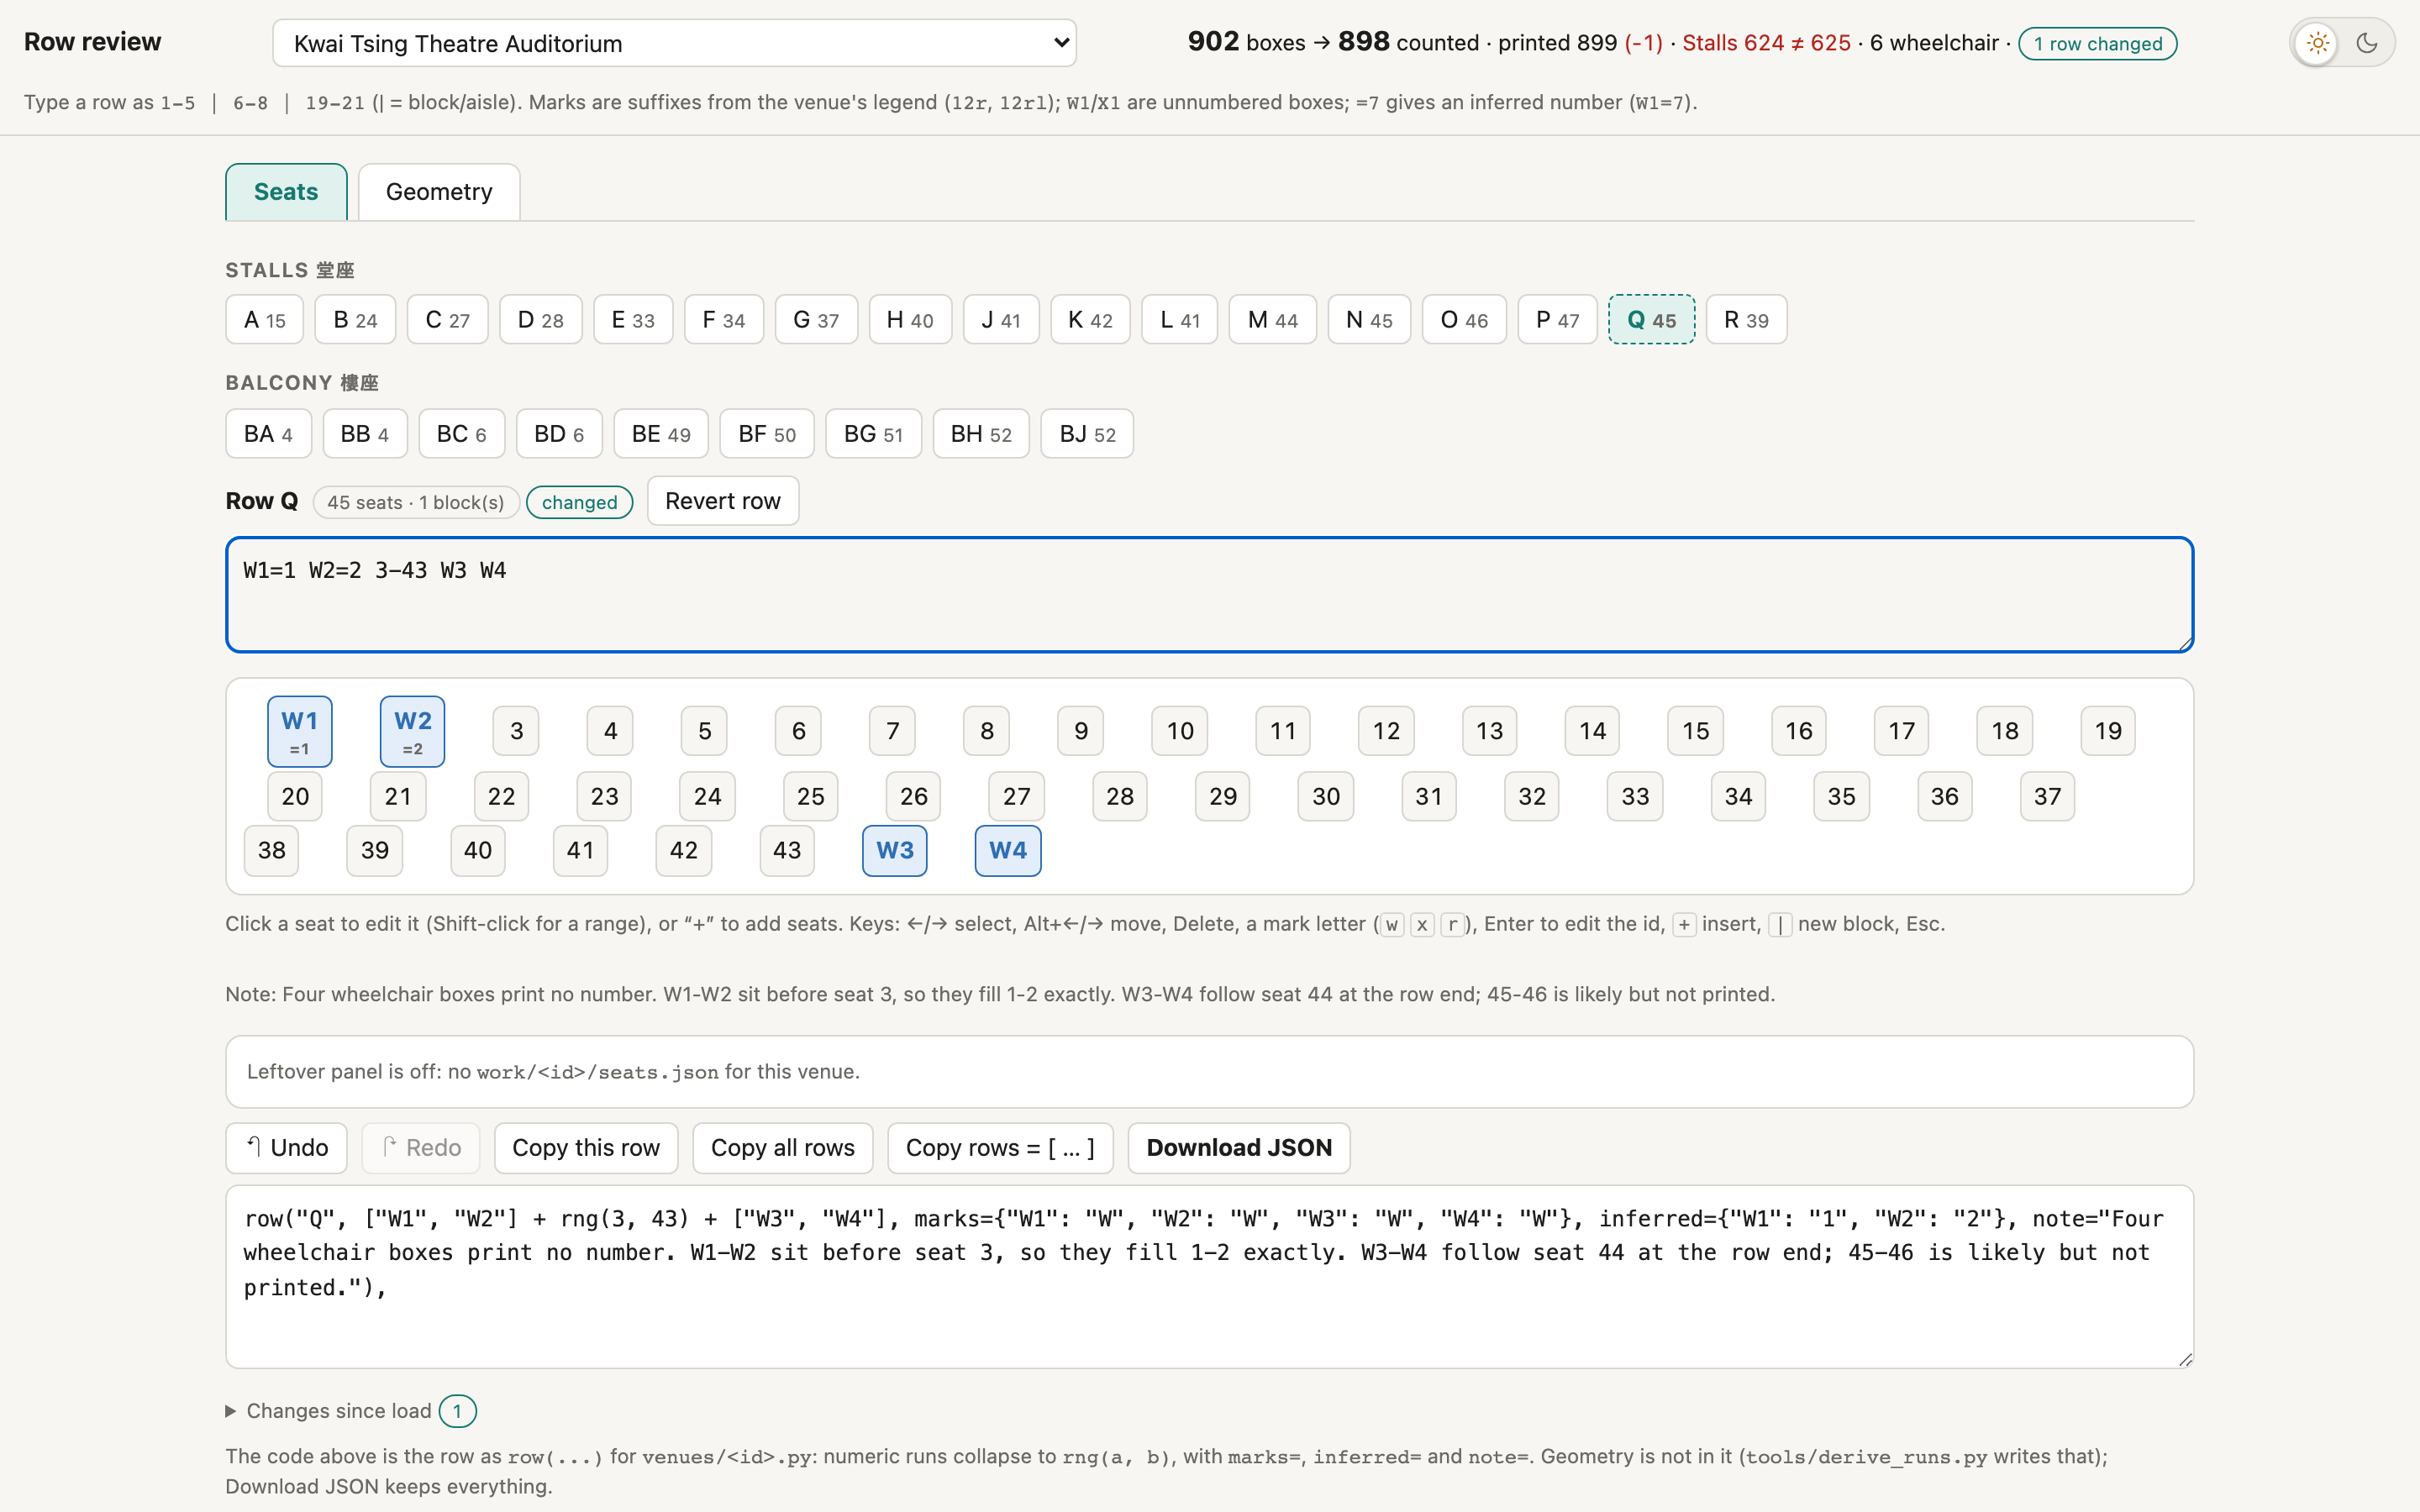Select seat 43 in row Q
This screenshot has width=2420, height=1512.
click(x=787, y=851)
